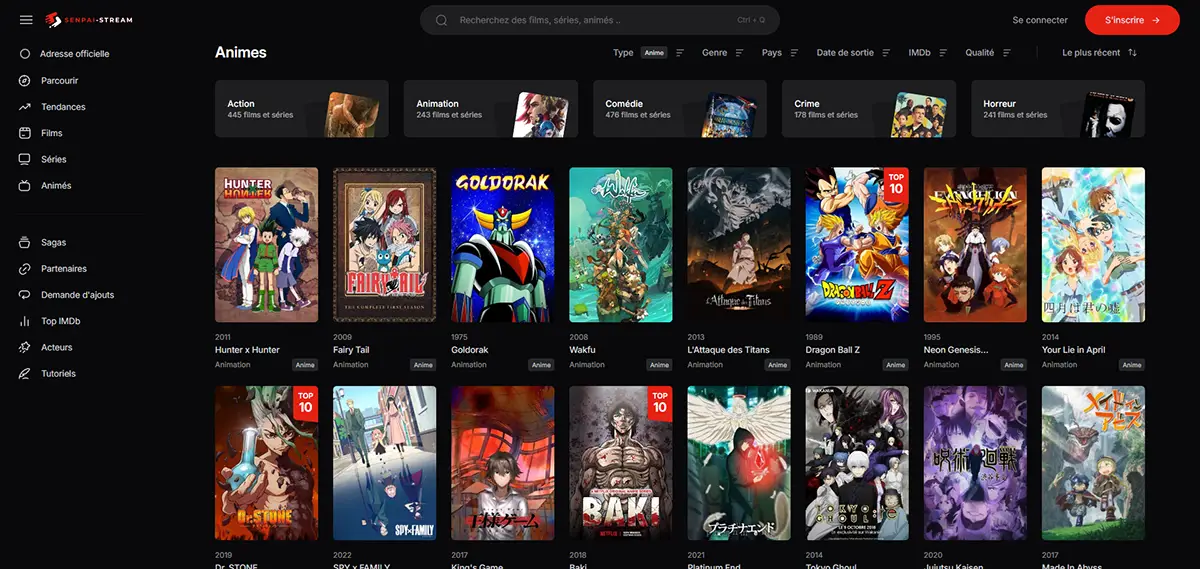Open the Made In Abyss poster
The width and height of the screenshot is (1200, 569).
coord(1093,463)
